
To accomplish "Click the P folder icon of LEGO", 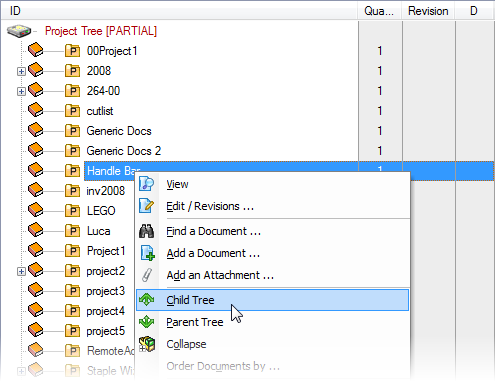I will 72,211.
